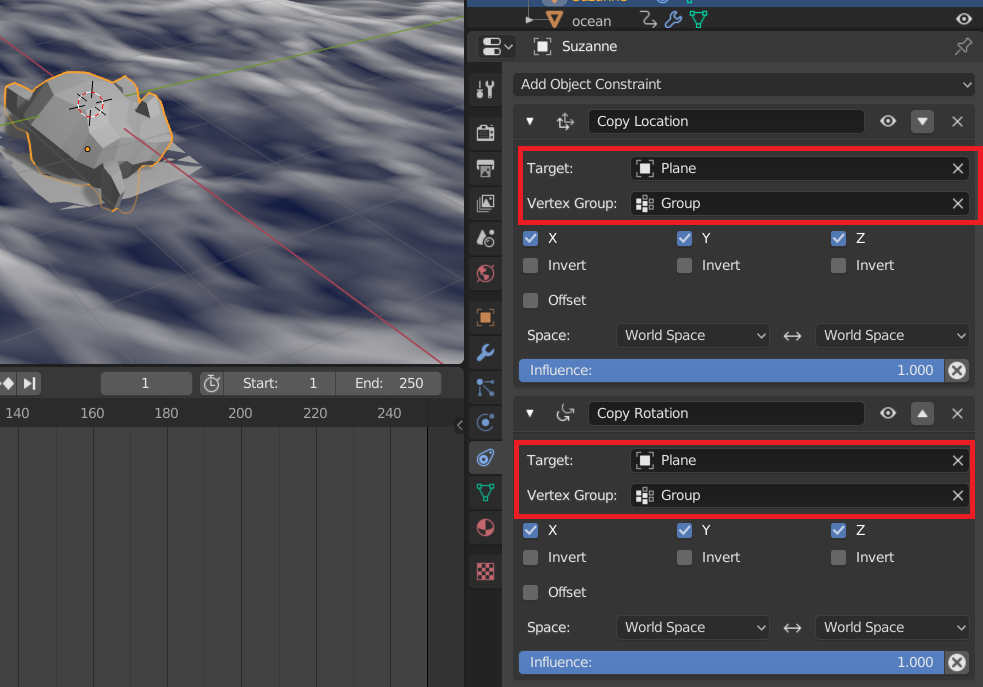Open the Physics properties tab
Image resolution: width=983 pixels, height=687 pixels.
tap(485, 422)
